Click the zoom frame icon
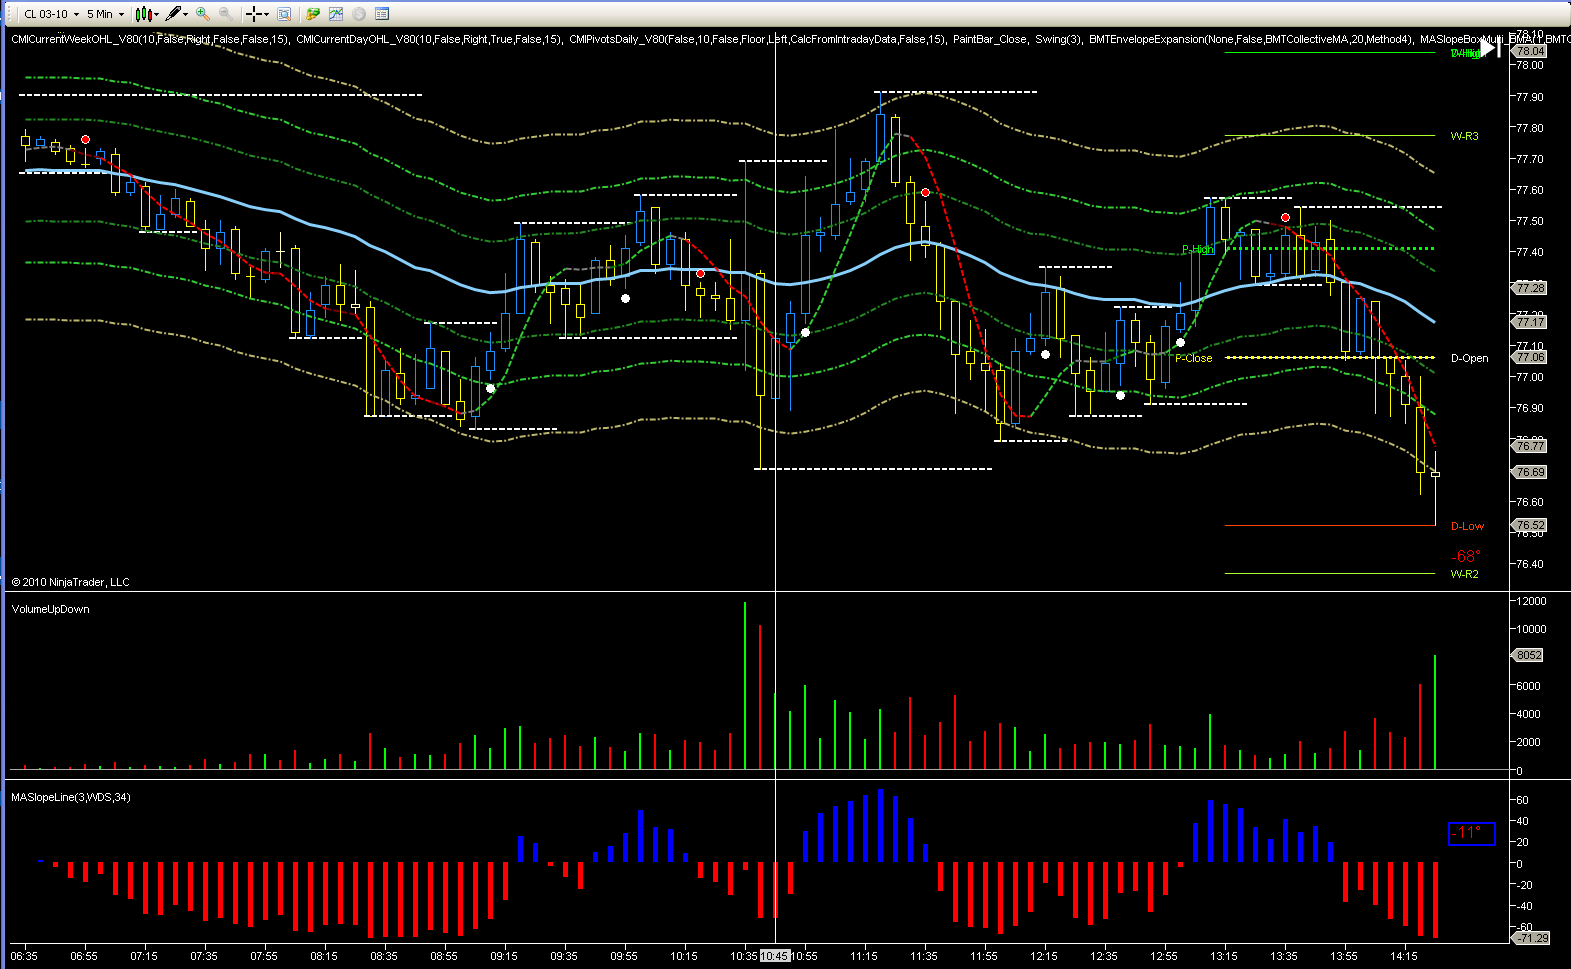1571x969 pixels. click(284, 14)
